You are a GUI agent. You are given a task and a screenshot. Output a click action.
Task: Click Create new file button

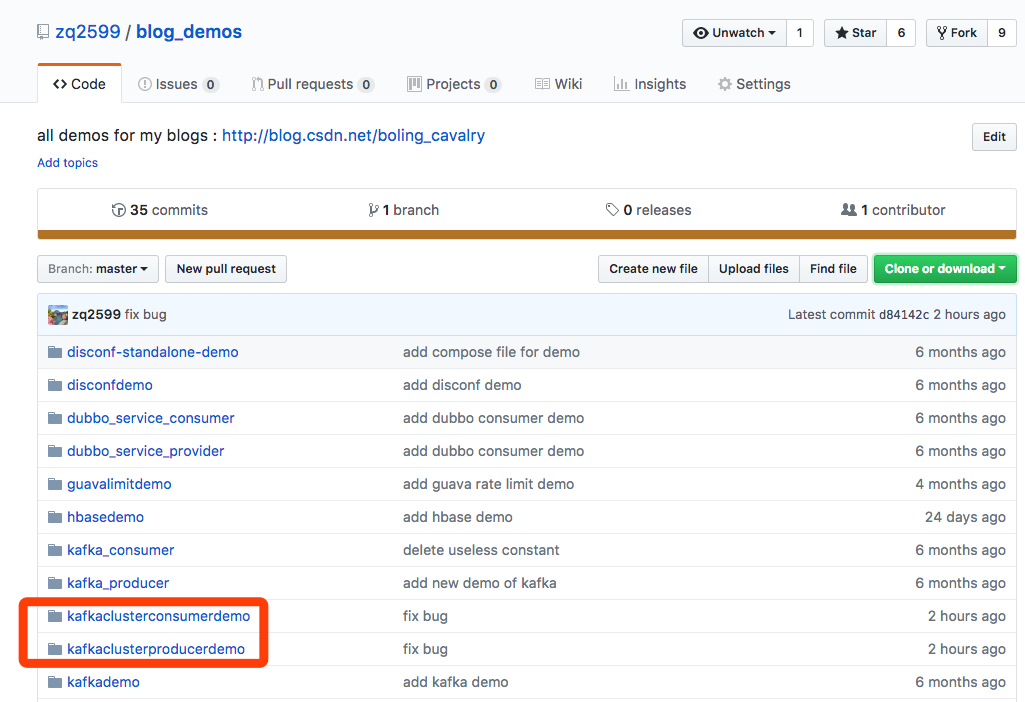[x=653, y=269]
